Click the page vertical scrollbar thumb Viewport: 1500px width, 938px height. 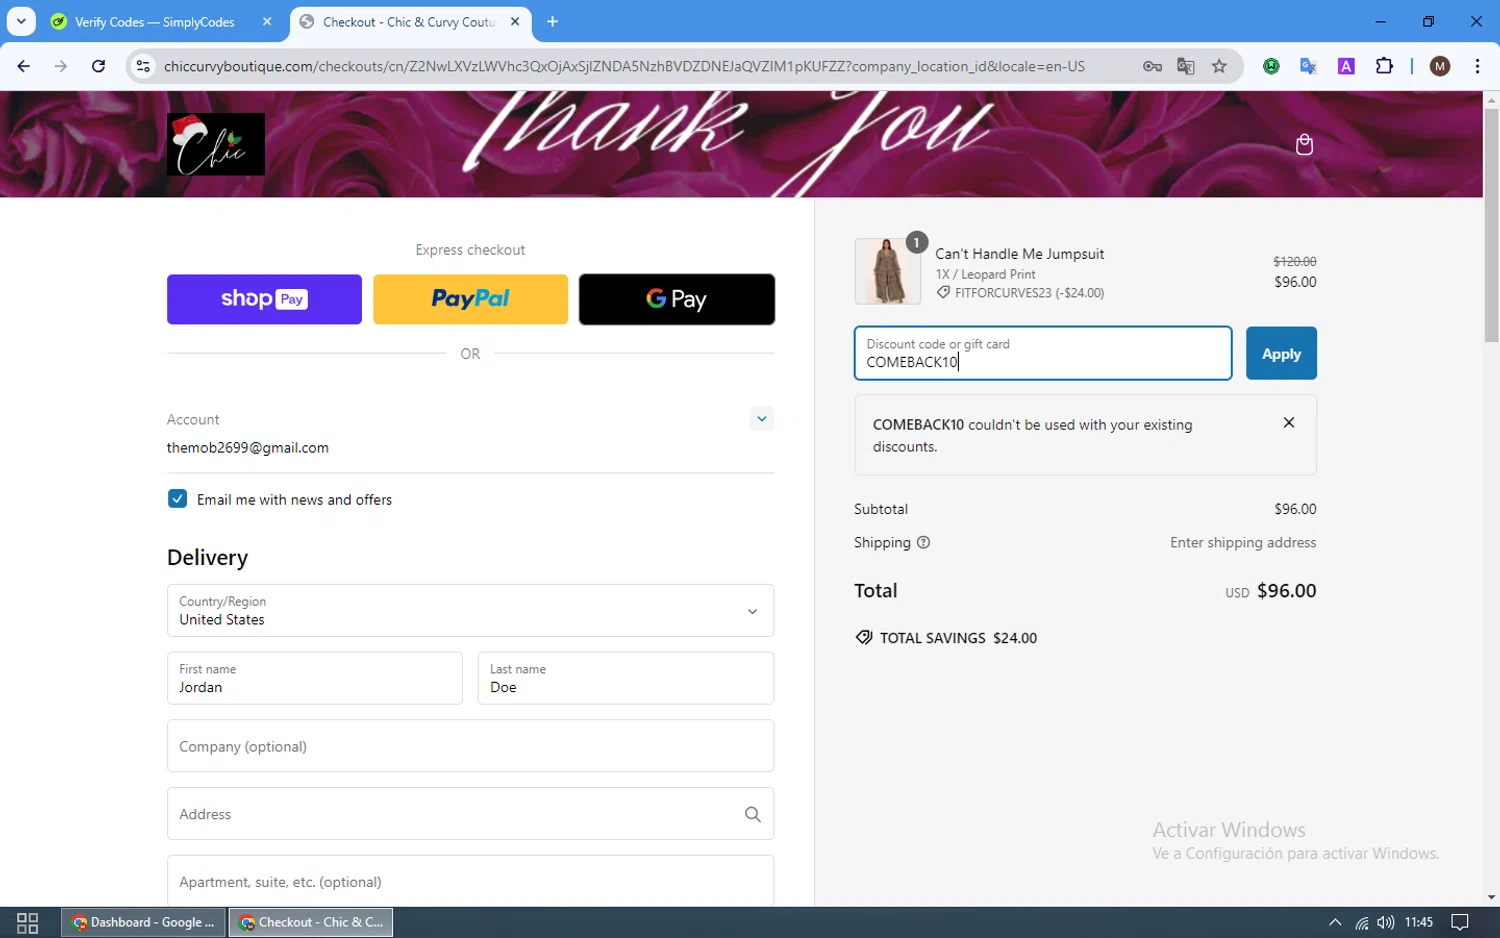1491,225
